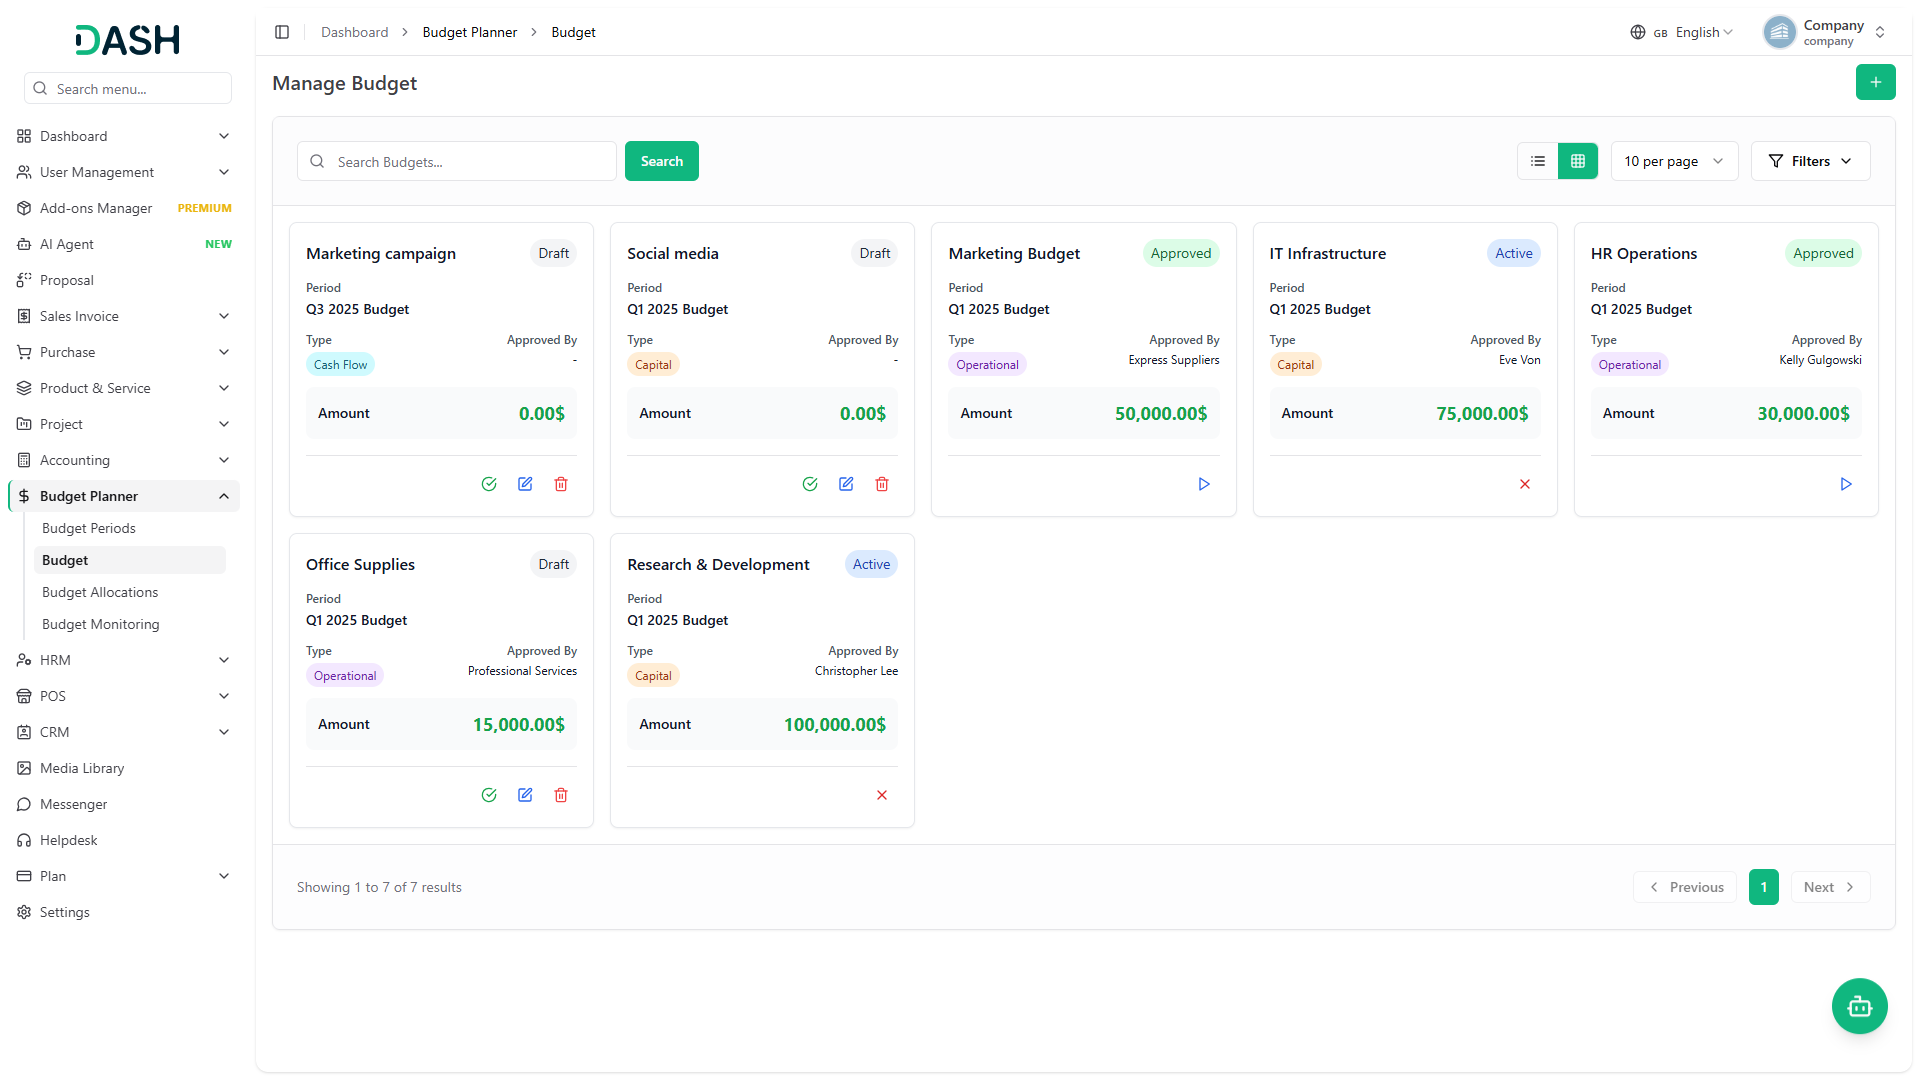Open Add-ons Manager in the sidebar
Screen dimensions: 1920x1080
pyautogui.click(x=124, y=208)
